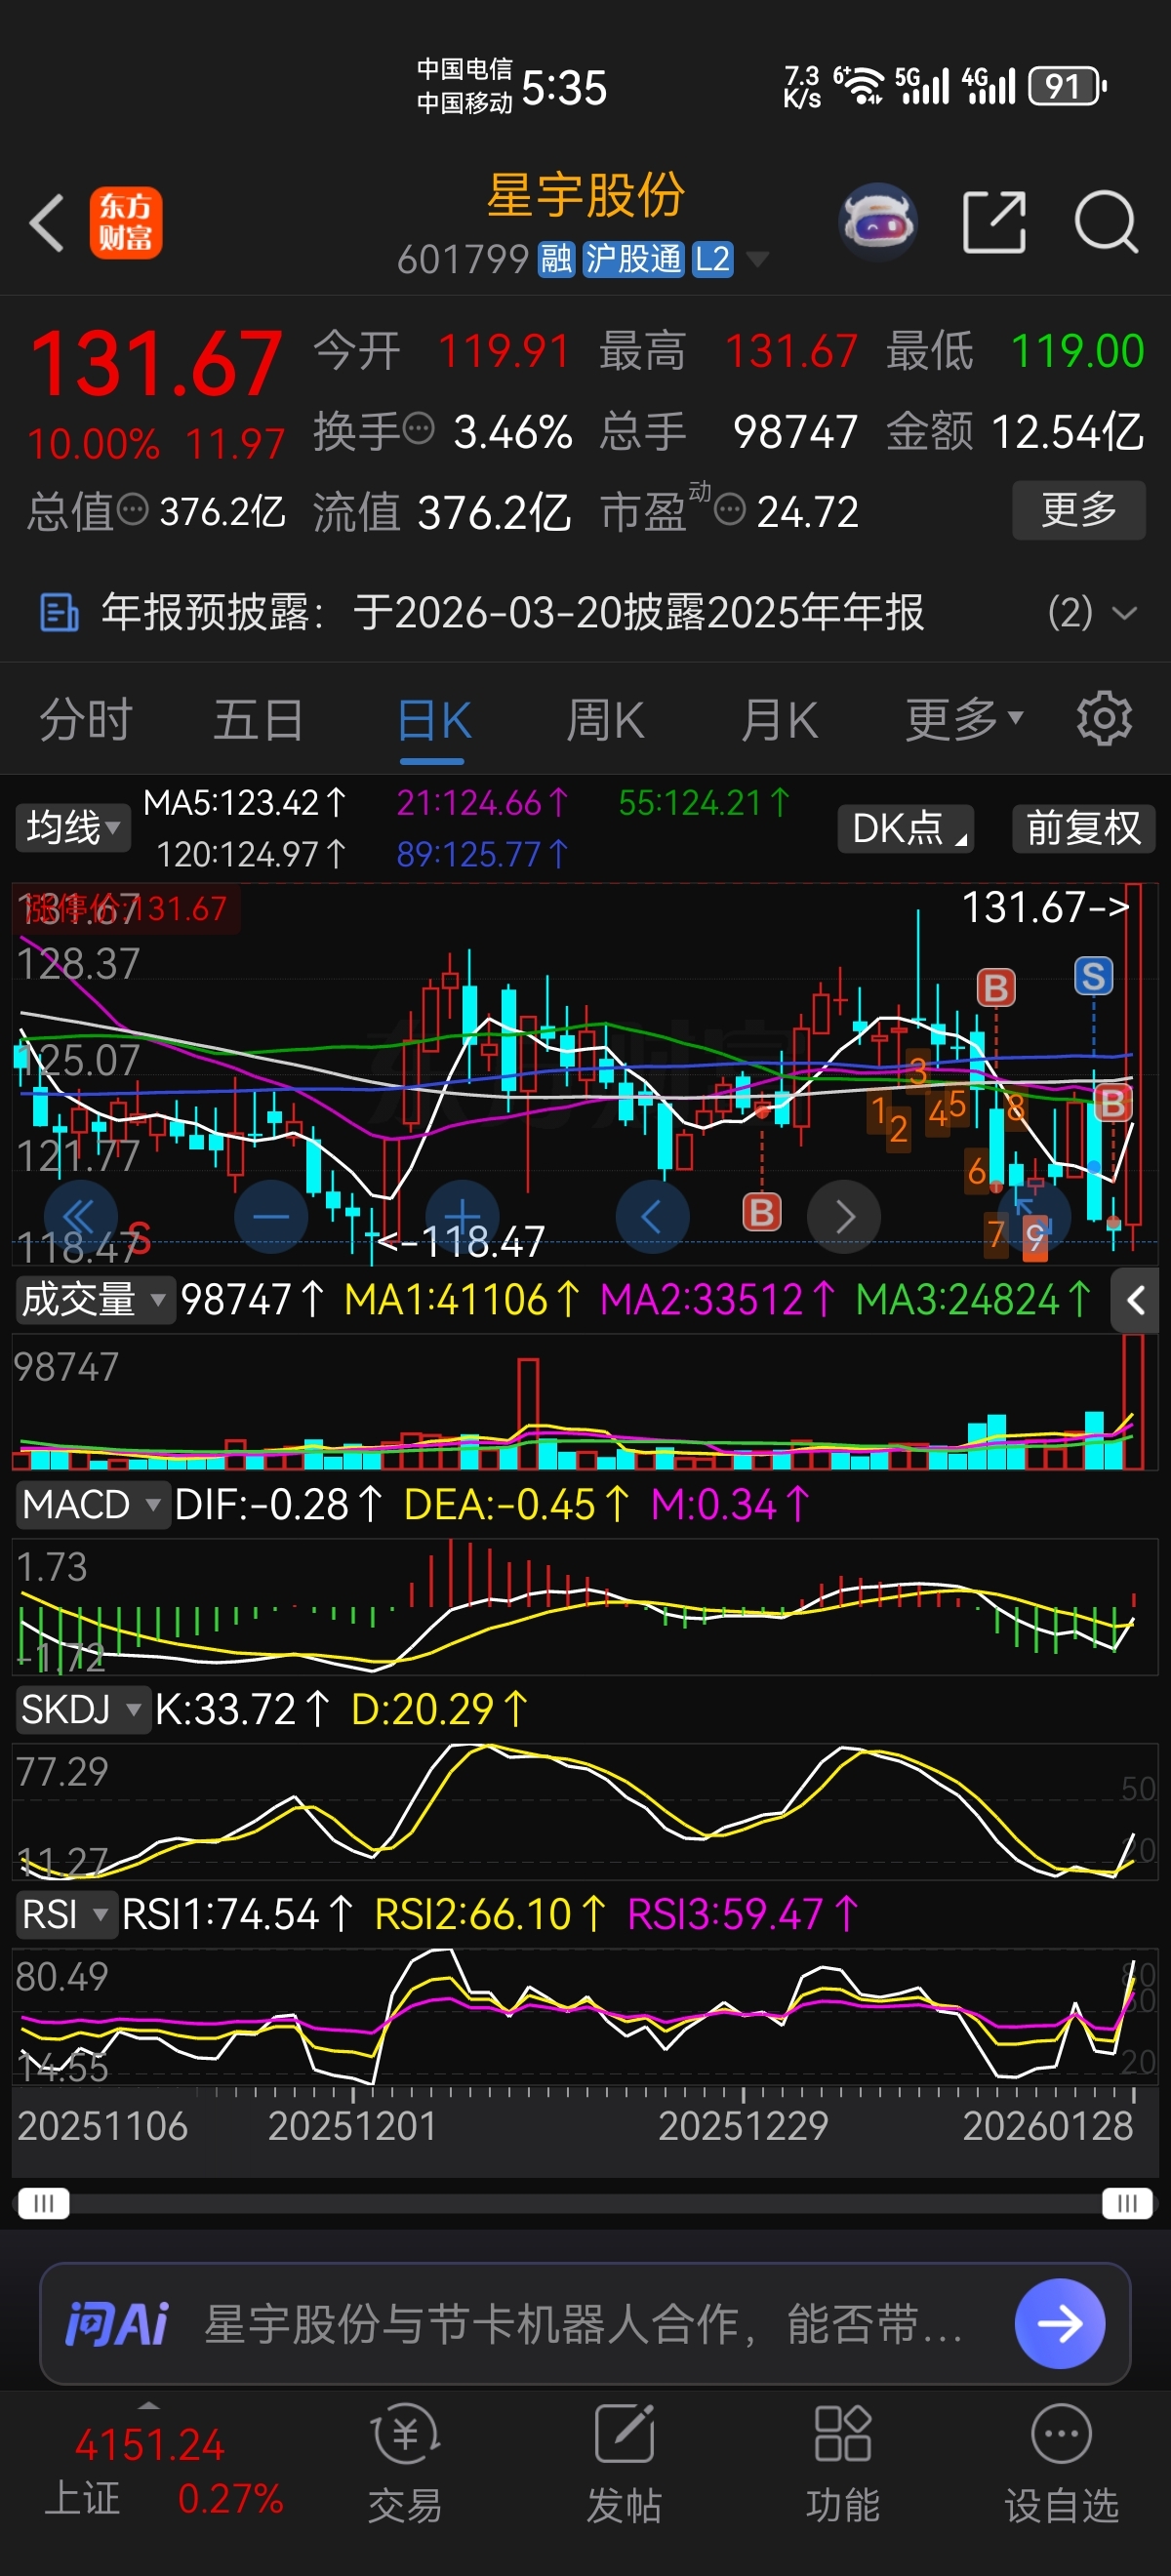Tap the DIF:-0.28 value
Image resolution: width=1171 pixels, height=2576 pixels.
pyautogui.click(x=278, y=1504)
